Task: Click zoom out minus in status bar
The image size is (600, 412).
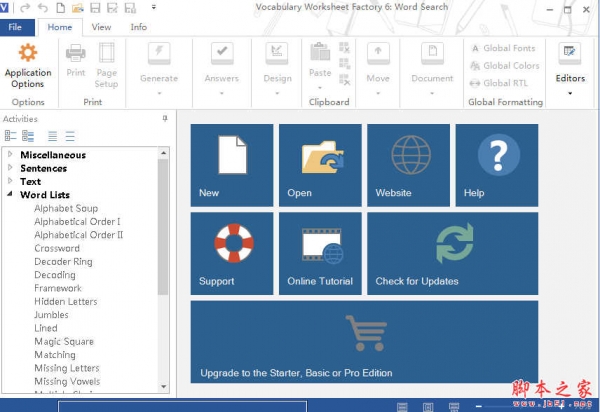Action: coord(478,406)
